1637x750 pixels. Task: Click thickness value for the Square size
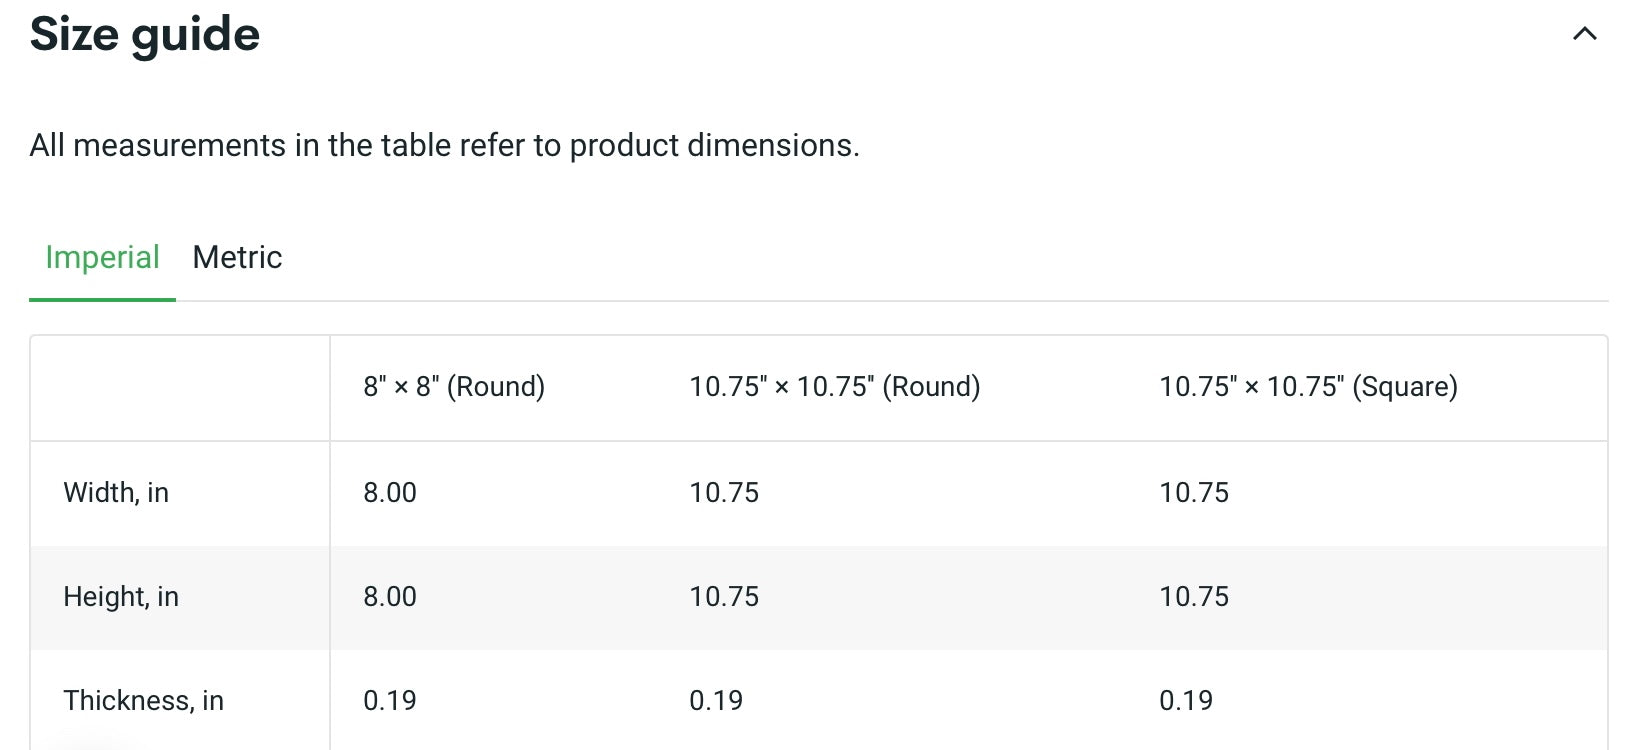pyautogui.click(x=1186, y=701)
